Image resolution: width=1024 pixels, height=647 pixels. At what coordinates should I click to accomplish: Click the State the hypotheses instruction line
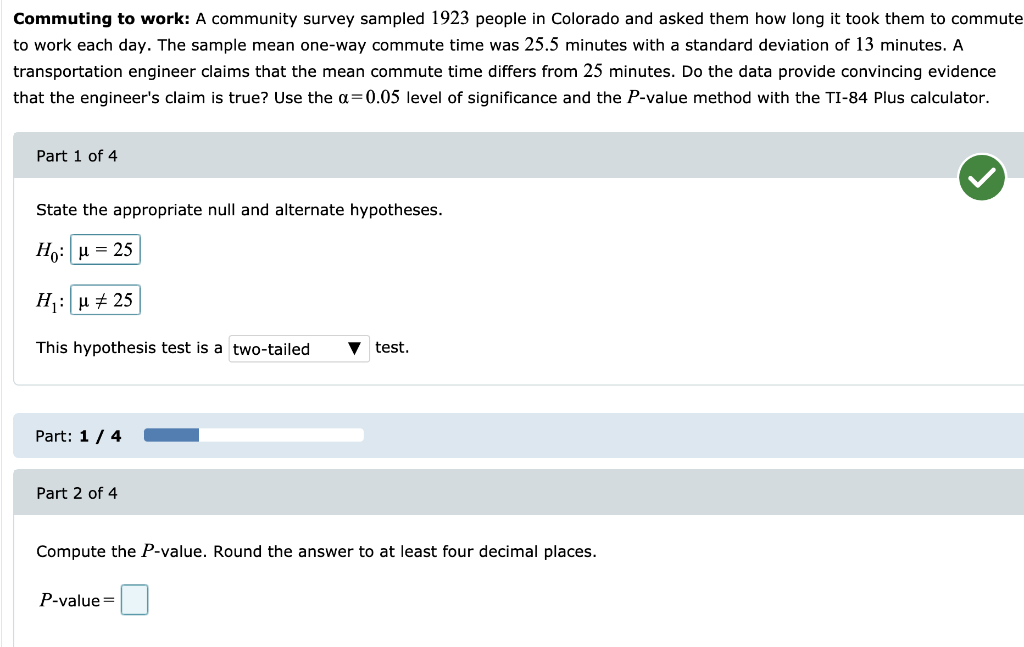tap(239, 210)
